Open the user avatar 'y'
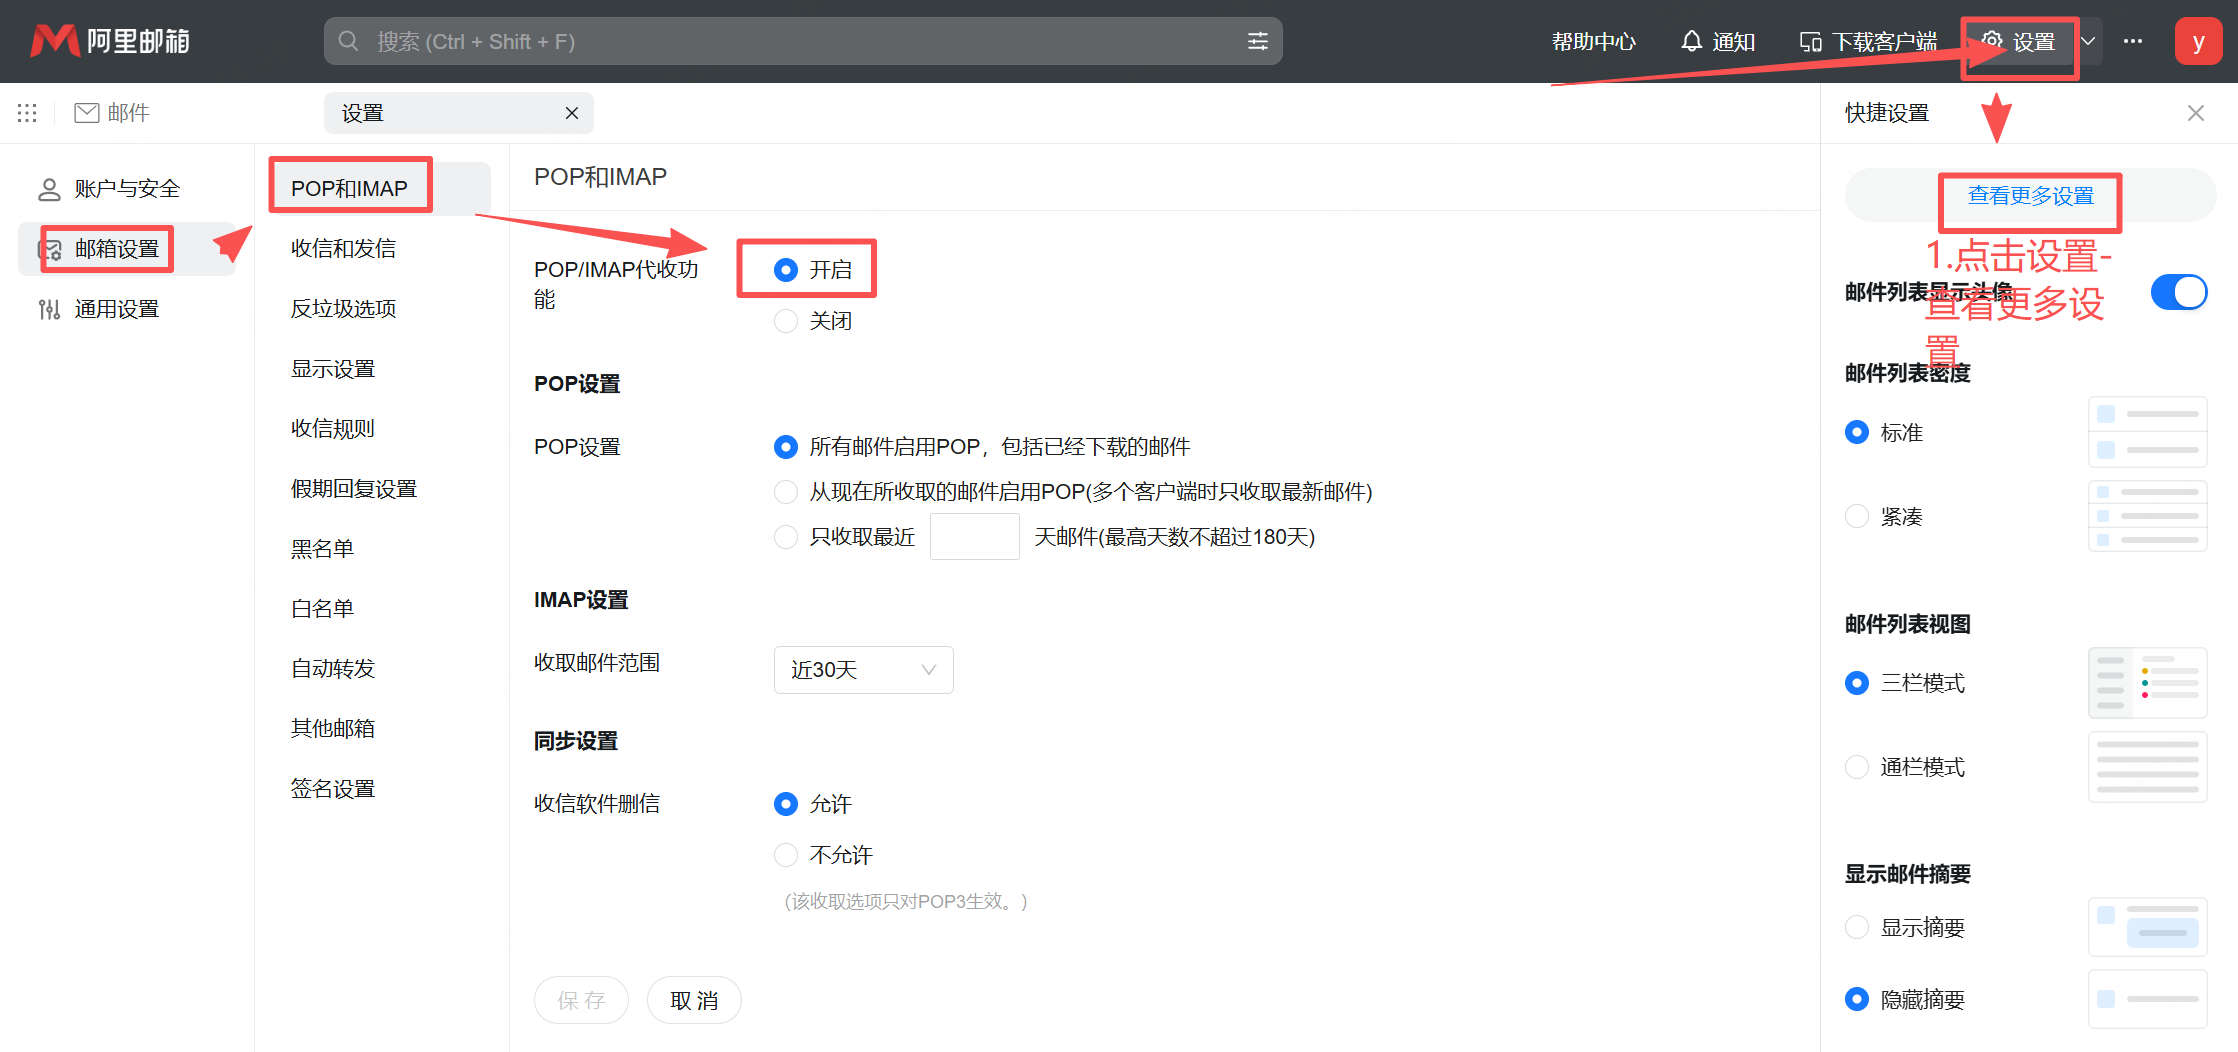Viewport: 2238px width, 1052px height. (2198, 41)
